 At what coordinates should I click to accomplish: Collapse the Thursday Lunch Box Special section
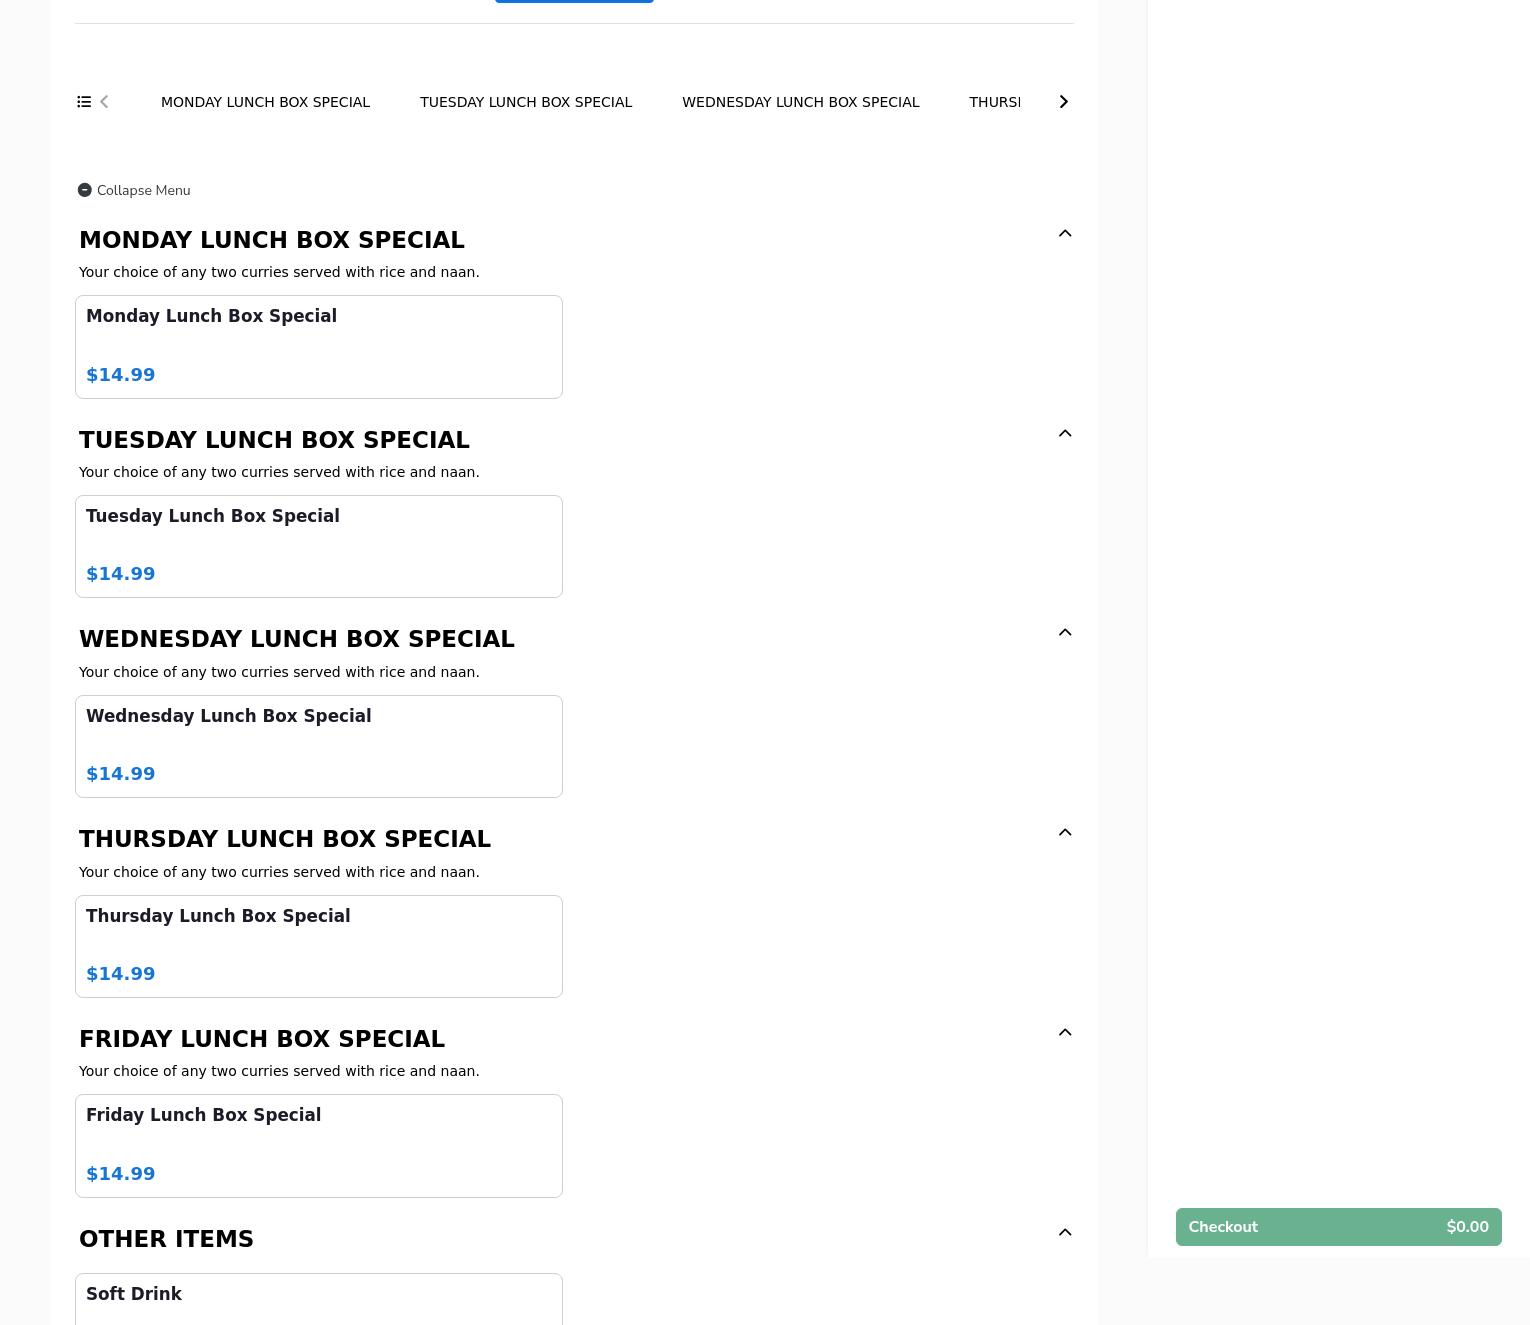[x=1064, y=833]
